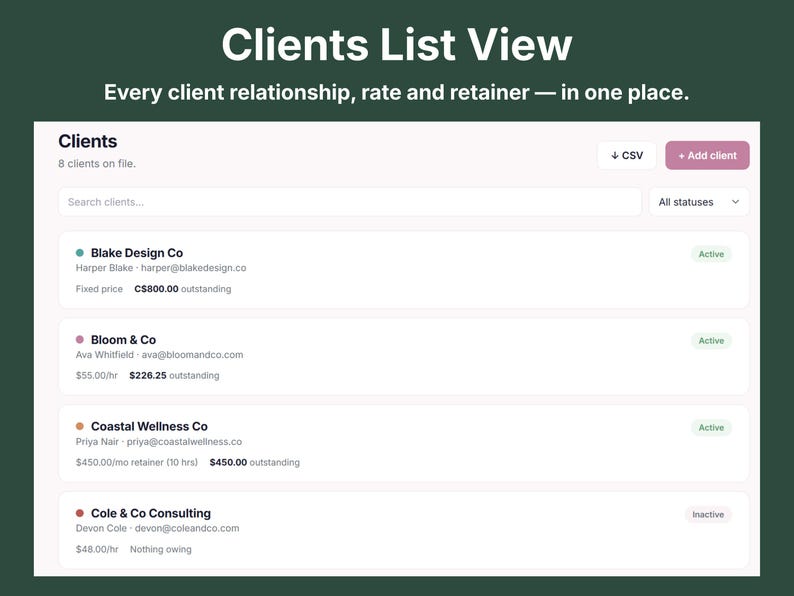Click the teal dot beside Blake Design Co
This screenshot has width=794, height=596.
(80, 253)
